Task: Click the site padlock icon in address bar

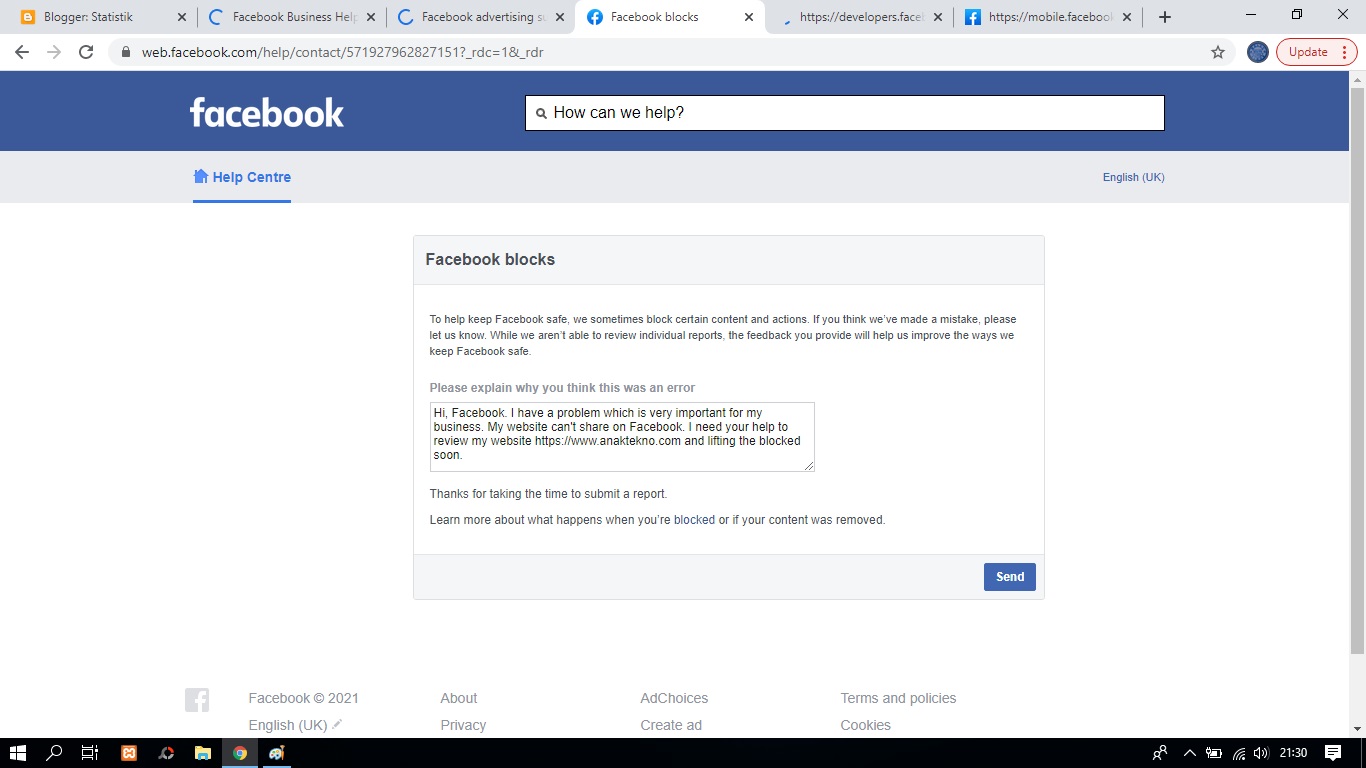Action: coord(126,52)
